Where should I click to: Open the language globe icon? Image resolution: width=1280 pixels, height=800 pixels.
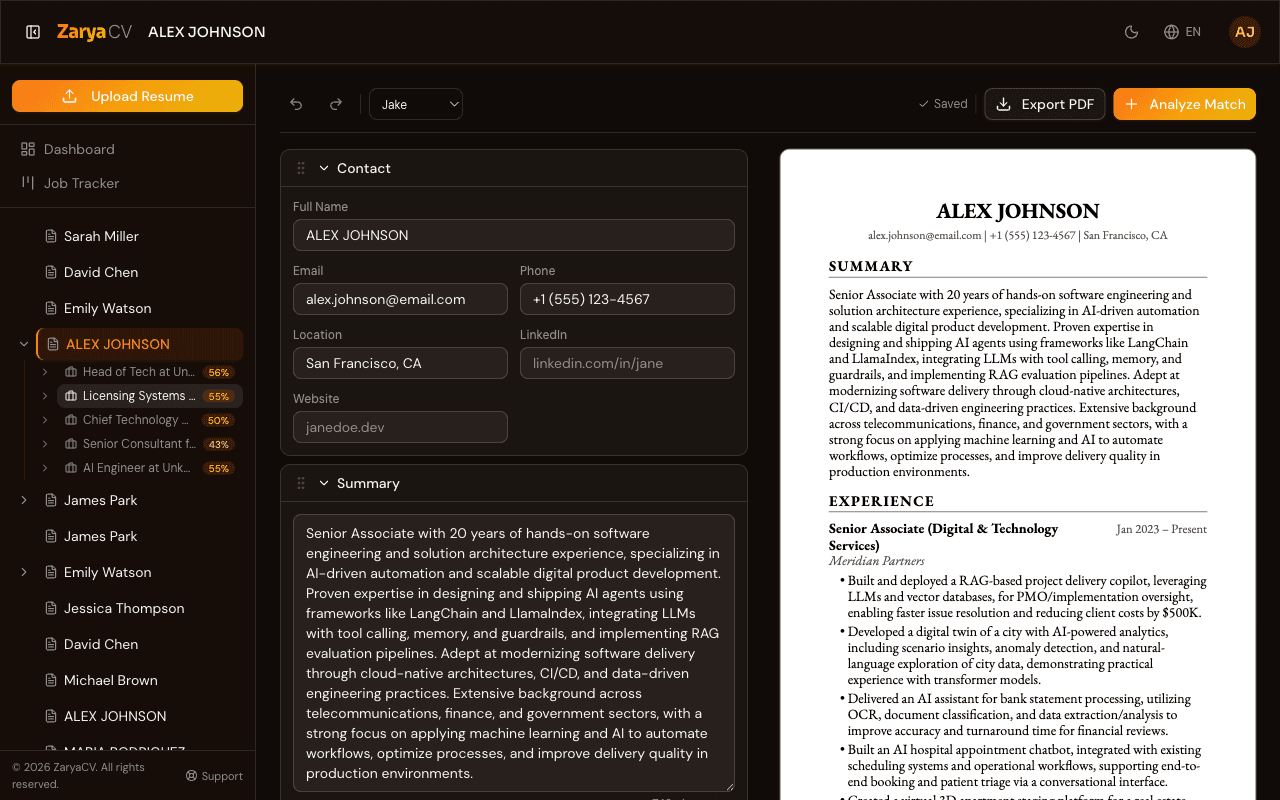click(1169, 31)
